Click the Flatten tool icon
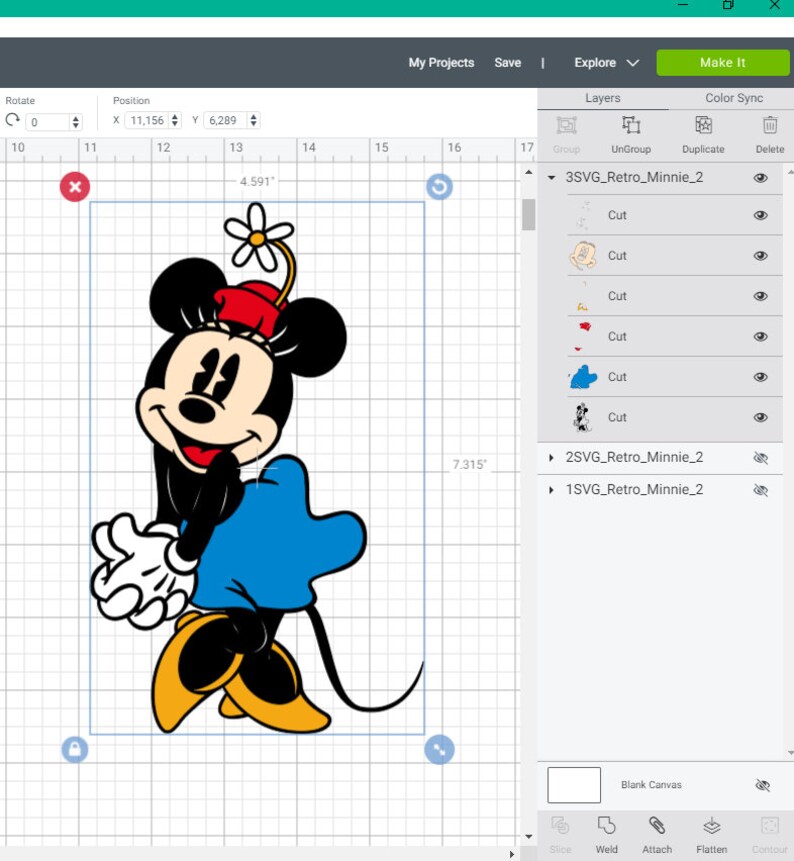Image resolution: width=794 pixels, height=861 pixels. (712, 825)
